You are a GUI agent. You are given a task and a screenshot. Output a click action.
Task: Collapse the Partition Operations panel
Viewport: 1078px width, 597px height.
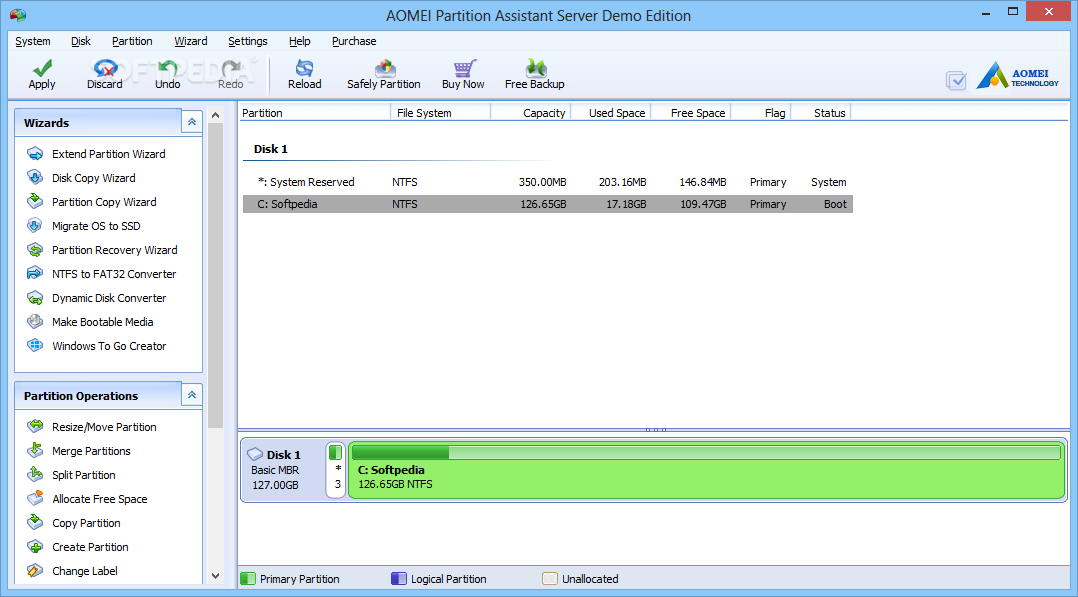click(192, 395)
